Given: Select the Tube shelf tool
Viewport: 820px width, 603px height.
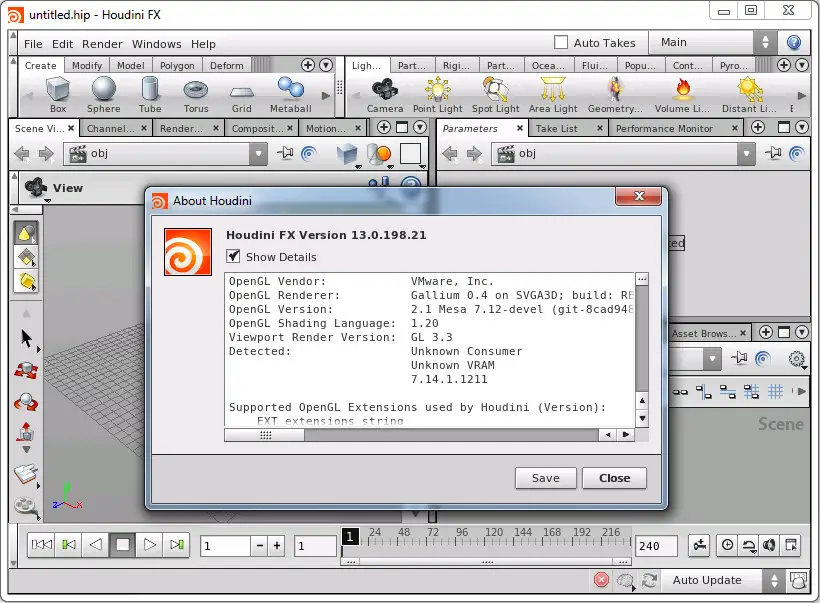Looking at the screenshot, I should (150, 95).
